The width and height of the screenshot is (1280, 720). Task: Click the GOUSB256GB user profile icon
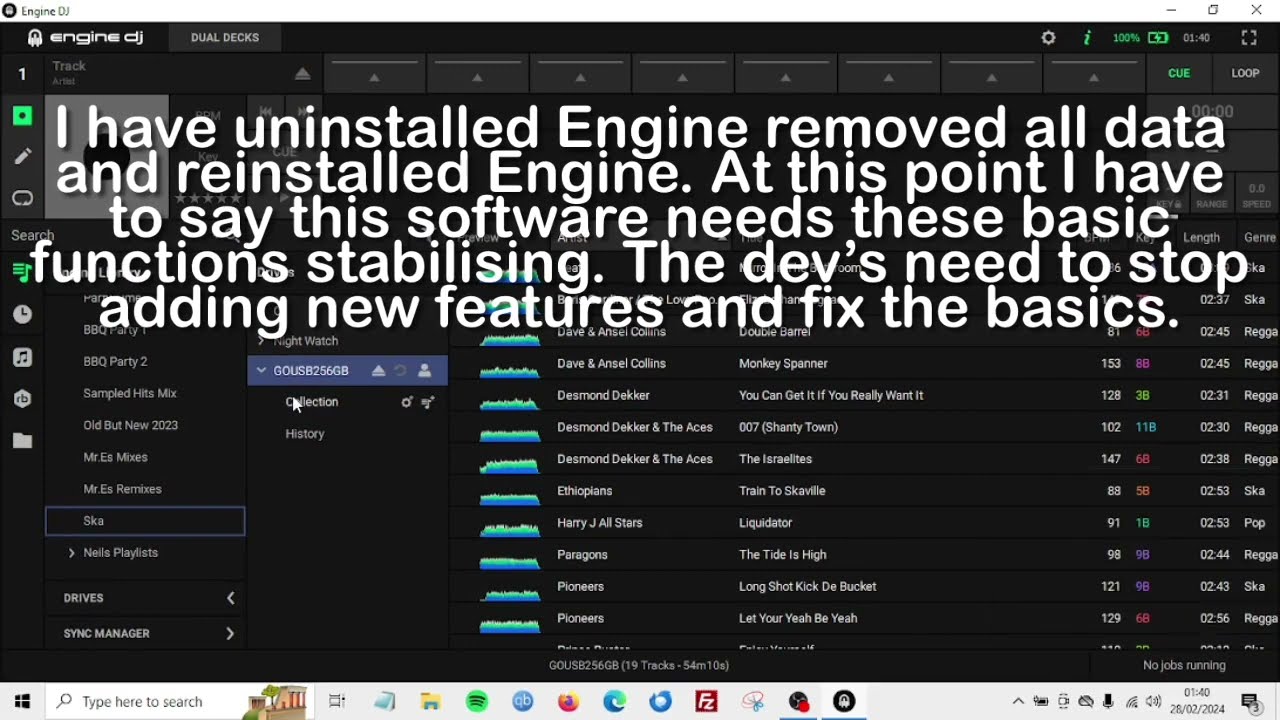424,371
